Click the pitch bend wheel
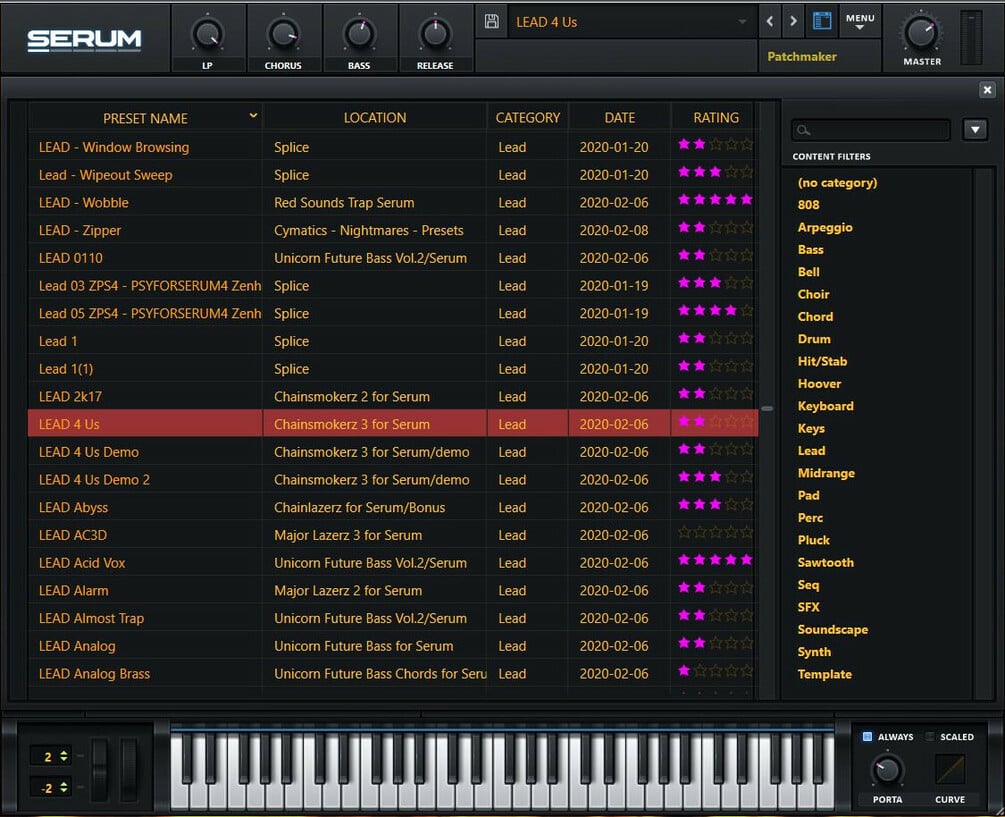The width and height of the screenshot is (1005, 817). click(100, 770)
